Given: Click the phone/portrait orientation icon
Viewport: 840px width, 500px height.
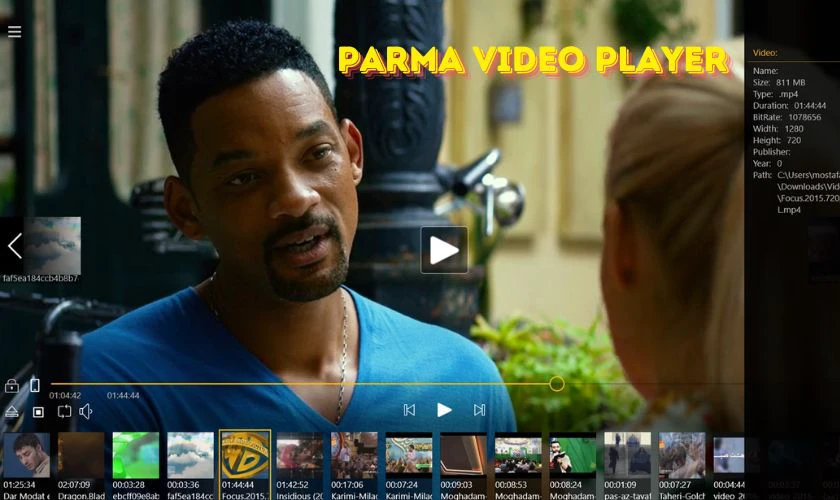Looking at the screenshot, I should tap(35, 385).
